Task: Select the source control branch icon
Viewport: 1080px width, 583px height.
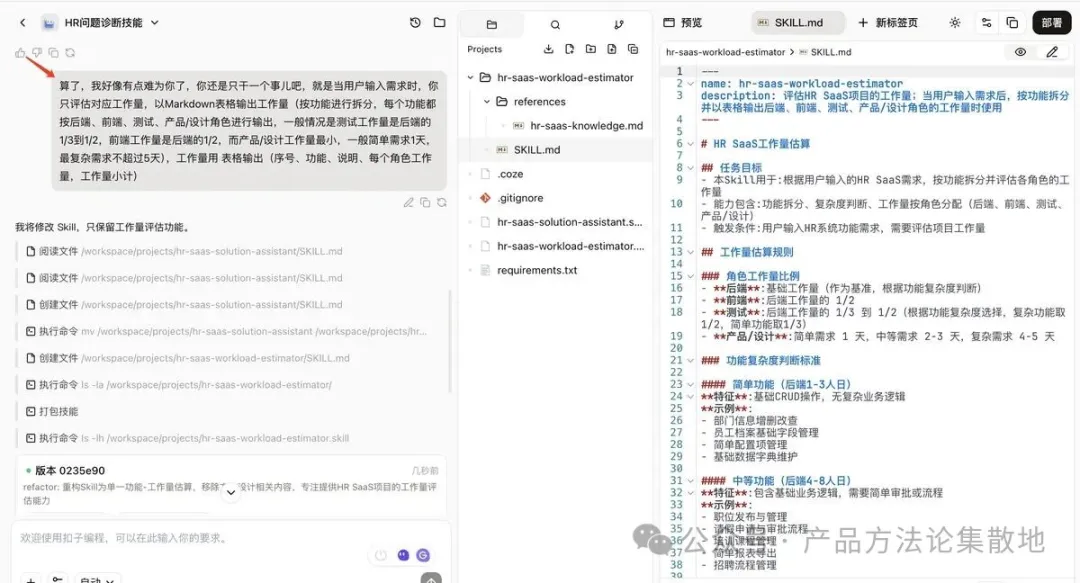Action: 620,24
